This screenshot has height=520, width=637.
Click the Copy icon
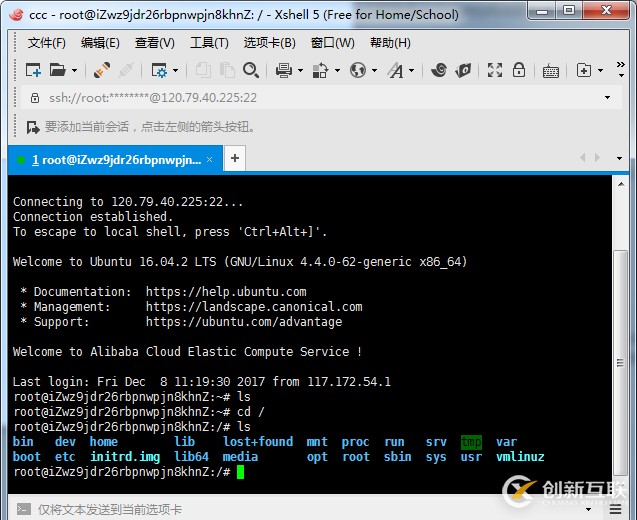tap(203, 70)
